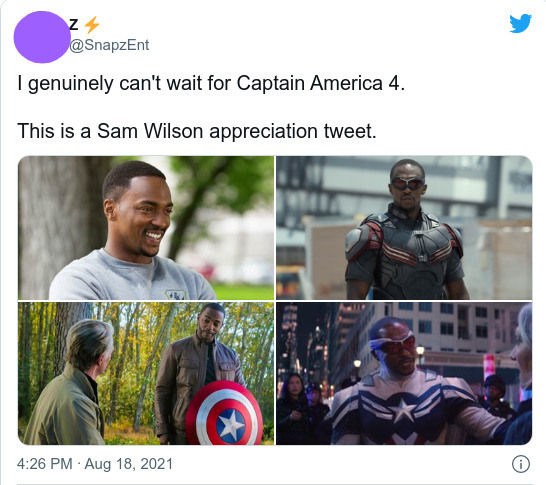Click the "Sam Wilson appreciation tweet" line
The image size is (546, 485).
tap(236, 131)
